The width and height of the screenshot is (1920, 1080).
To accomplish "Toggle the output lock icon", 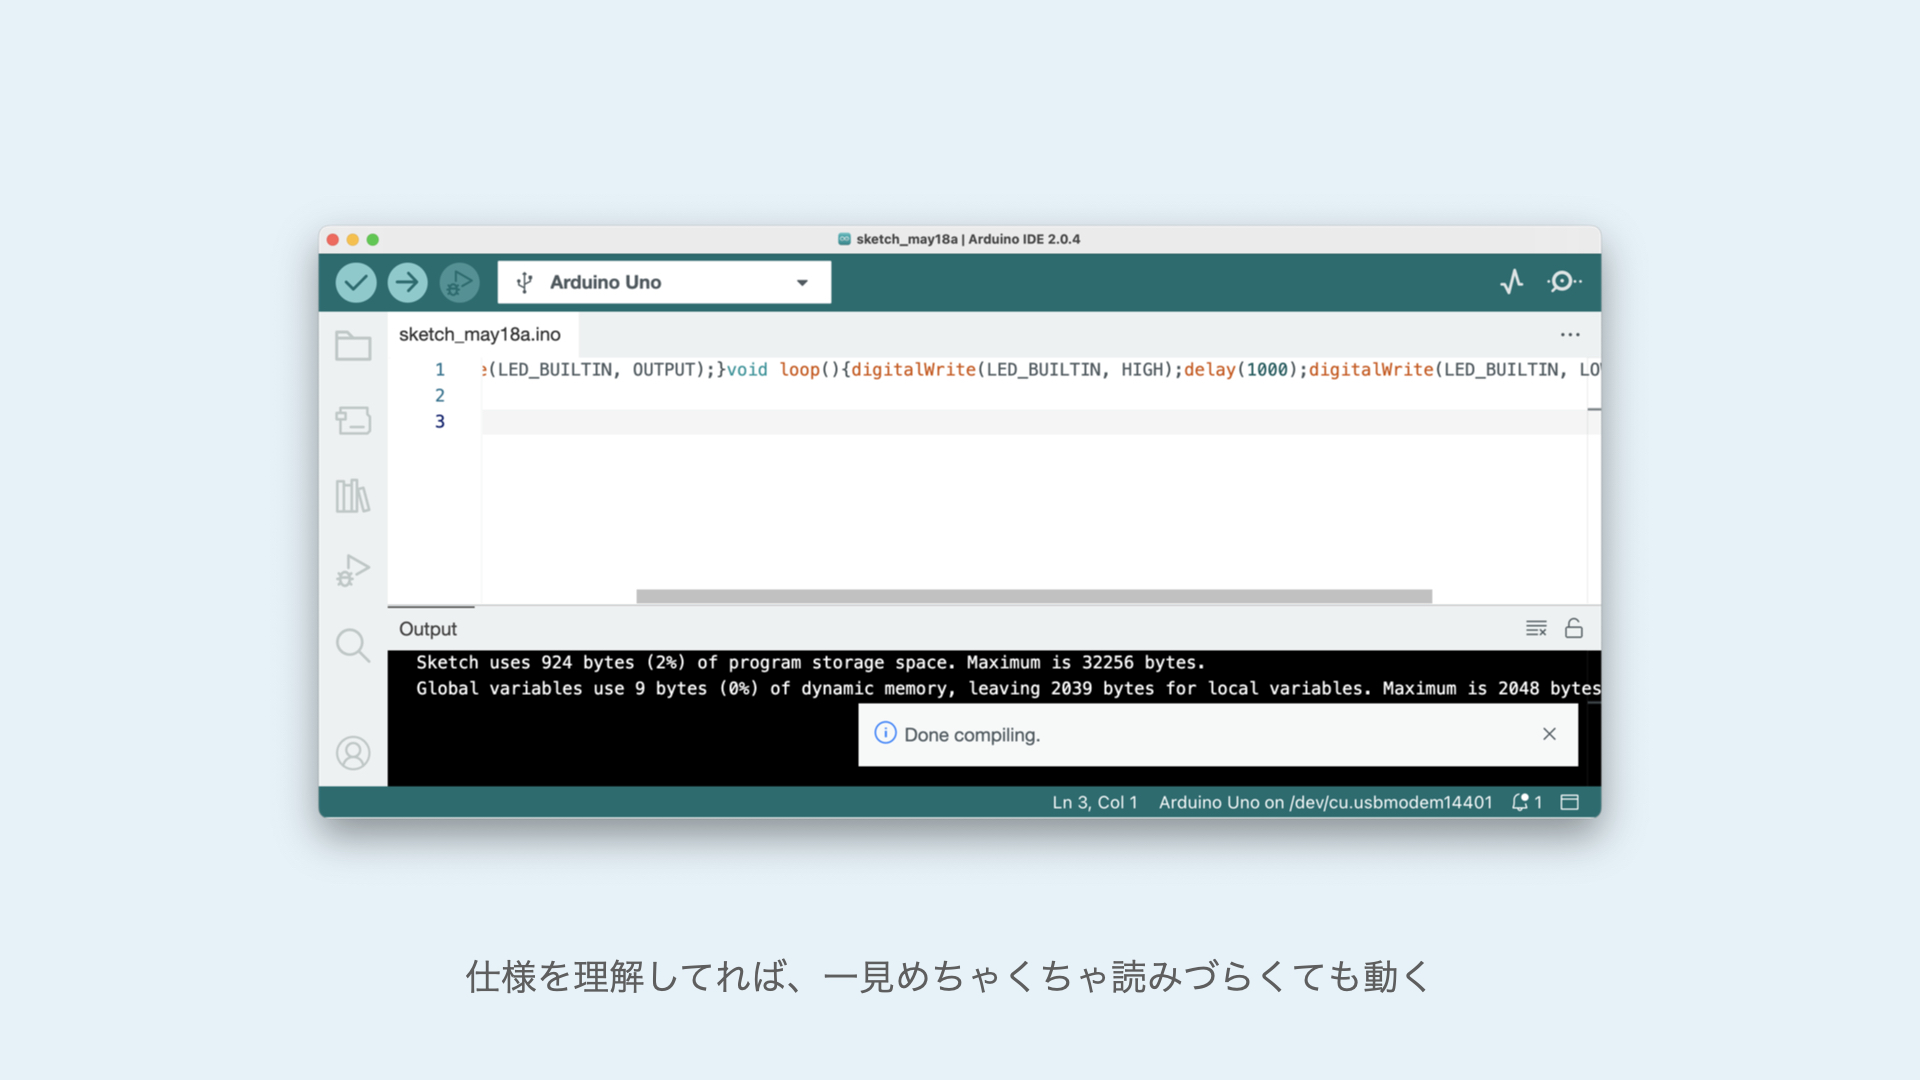I will click(x=1574, y=628).
